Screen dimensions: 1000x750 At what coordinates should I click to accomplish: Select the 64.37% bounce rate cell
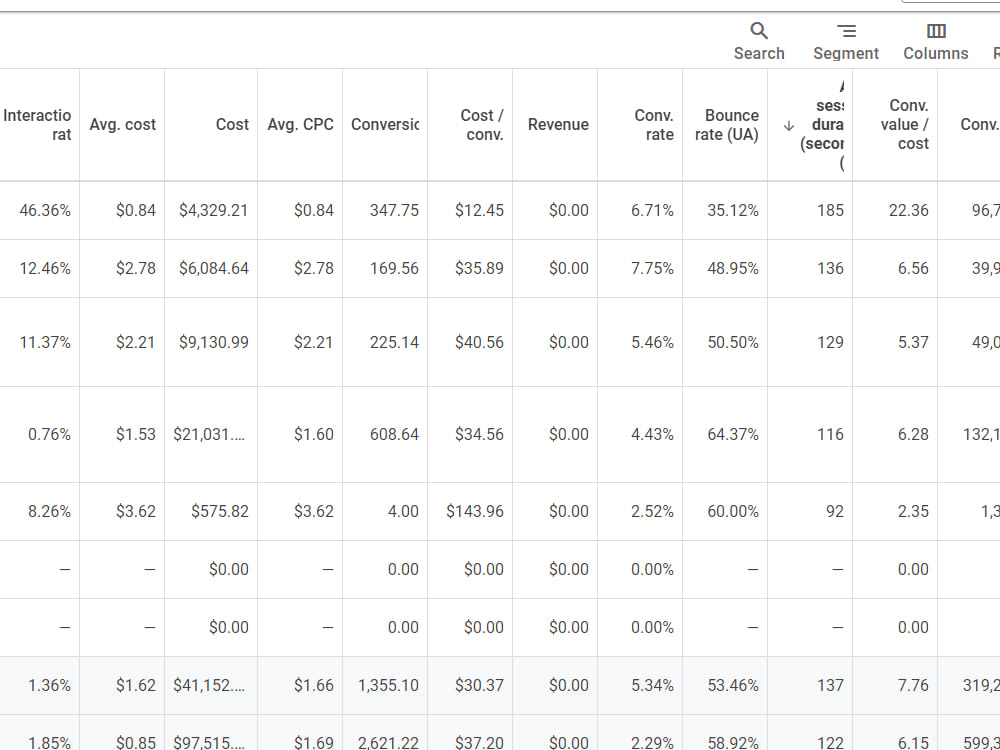(733, 434)
